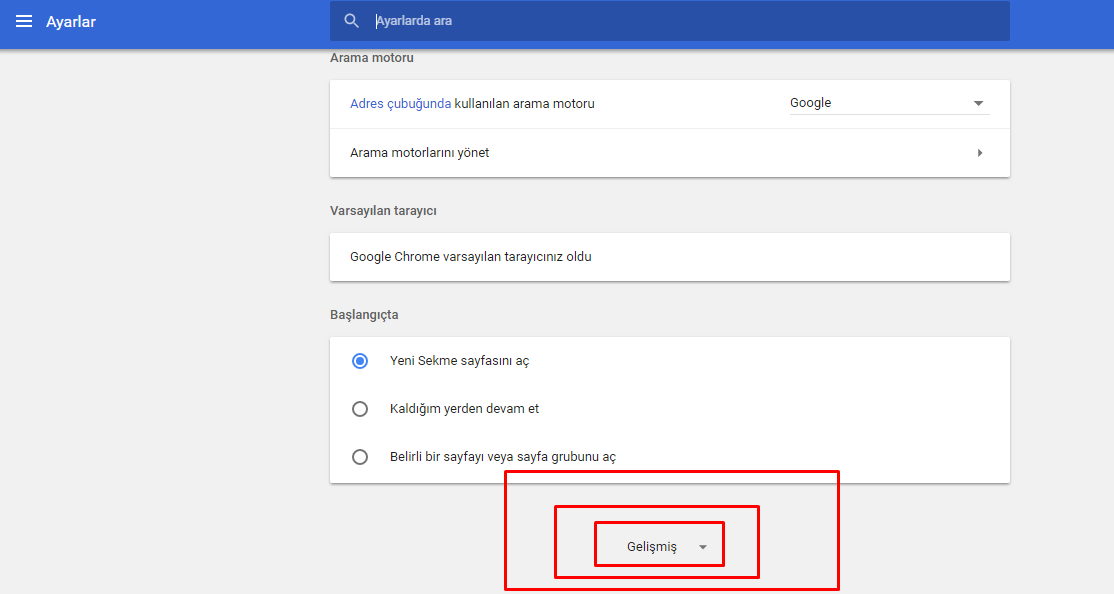This screenshot has height=594, width=1114.
Task: Open the hamburger main menu icon
Action: [x=24, y=22]
